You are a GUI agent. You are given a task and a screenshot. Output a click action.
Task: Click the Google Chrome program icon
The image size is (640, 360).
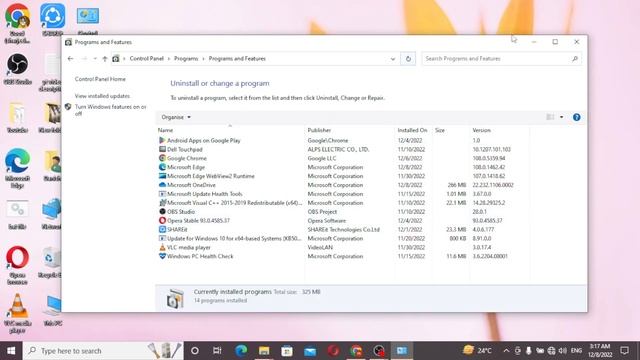coord(162,158)
